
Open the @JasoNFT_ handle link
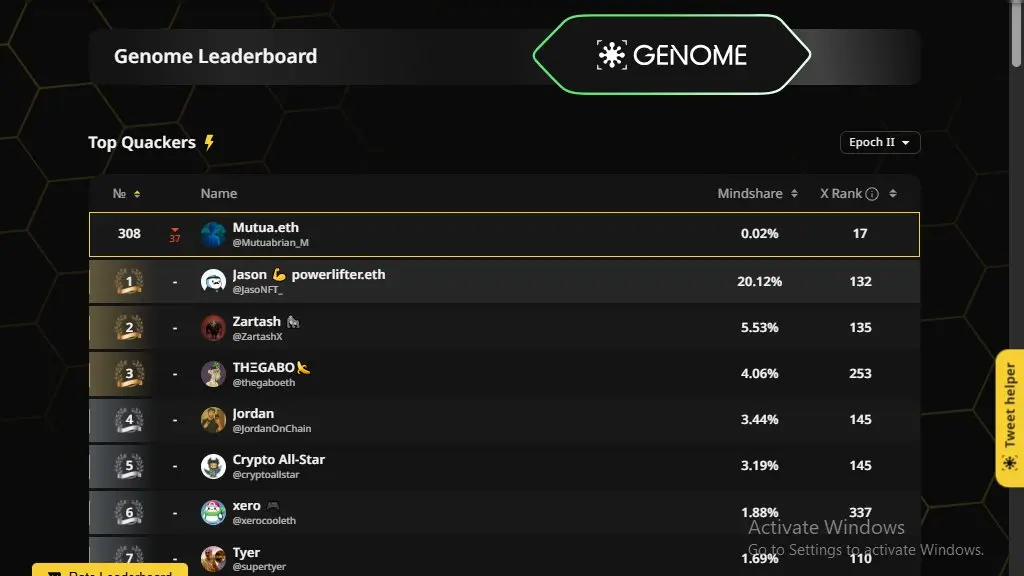(257, 289)
